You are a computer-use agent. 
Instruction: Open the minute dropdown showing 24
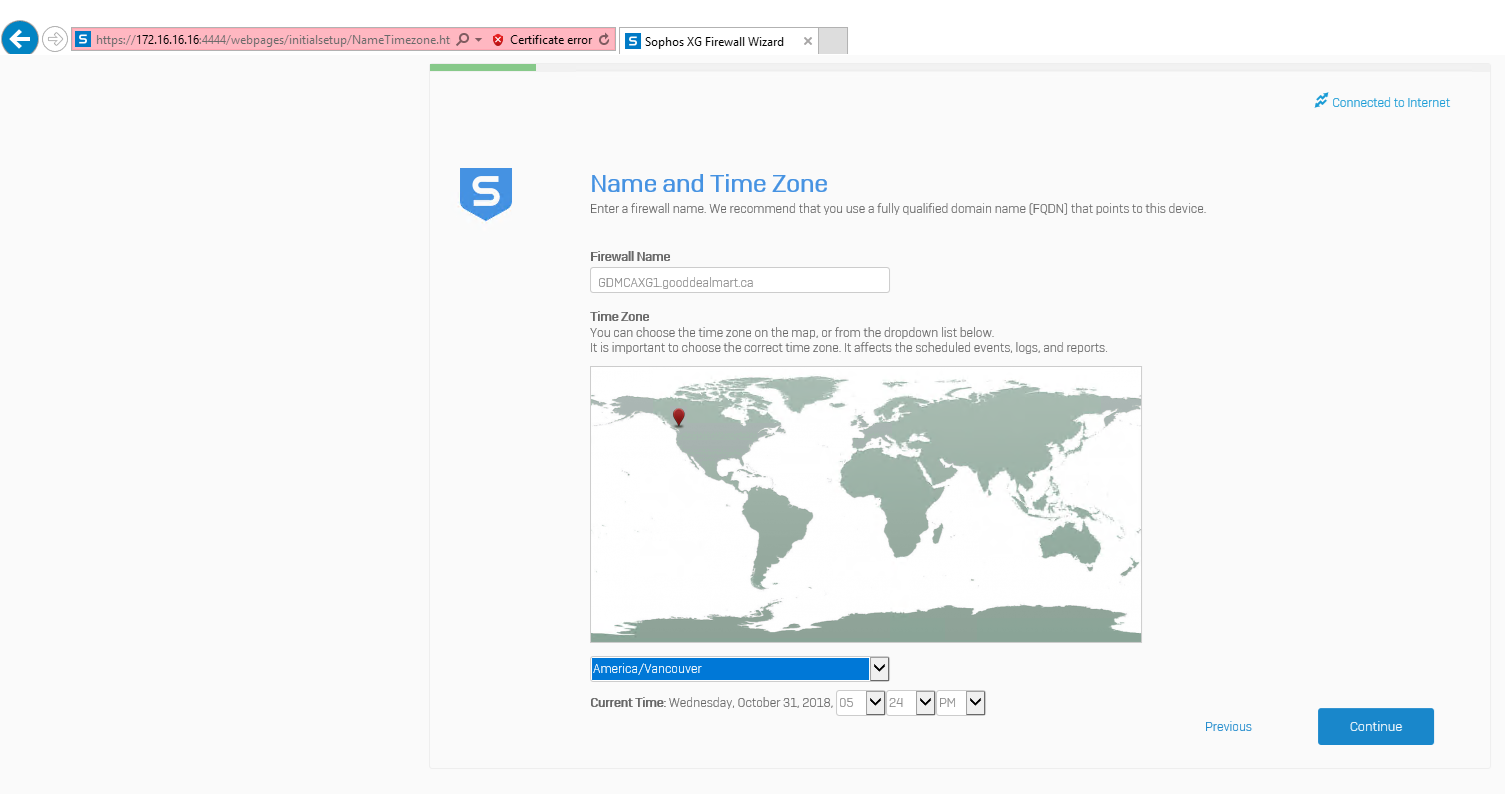(911, 703)
